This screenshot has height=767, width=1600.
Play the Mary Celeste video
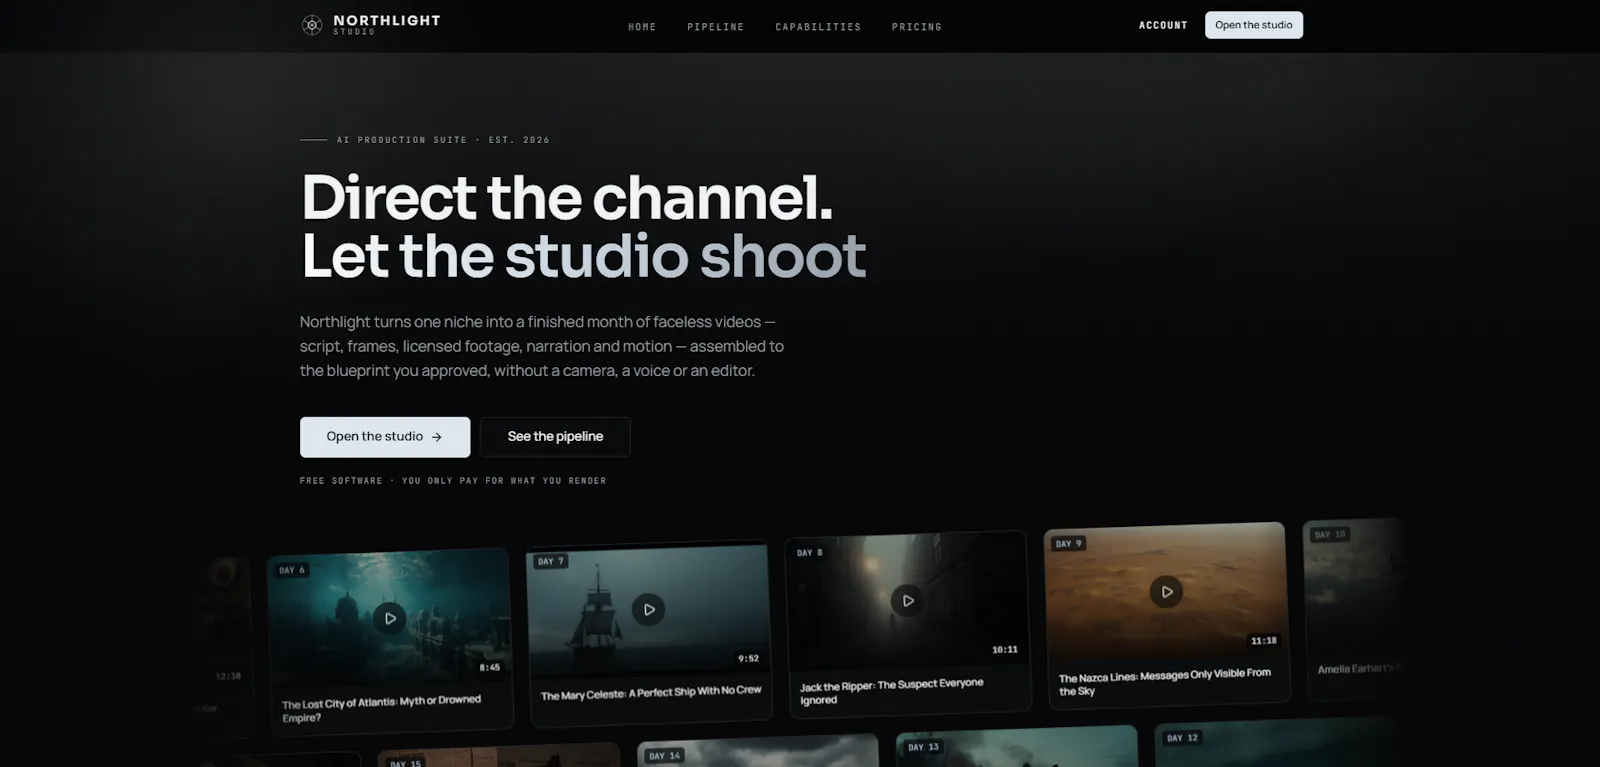[648, 609]
